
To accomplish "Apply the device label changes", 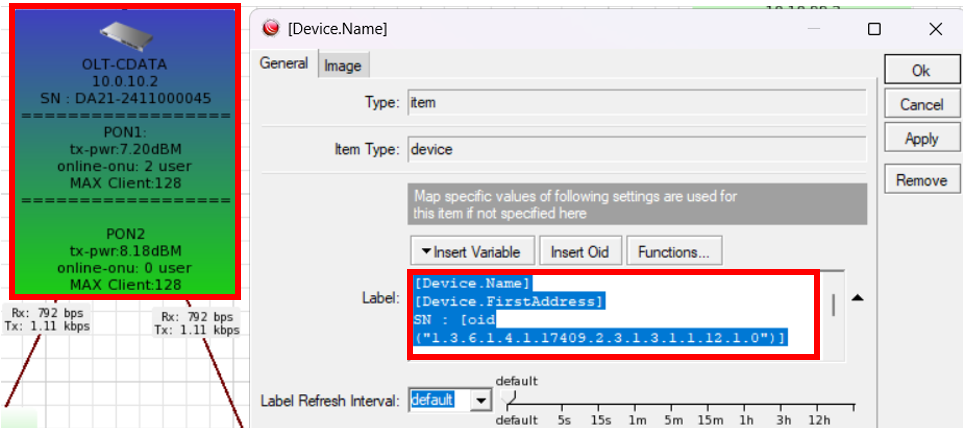I will pos(921,139).
